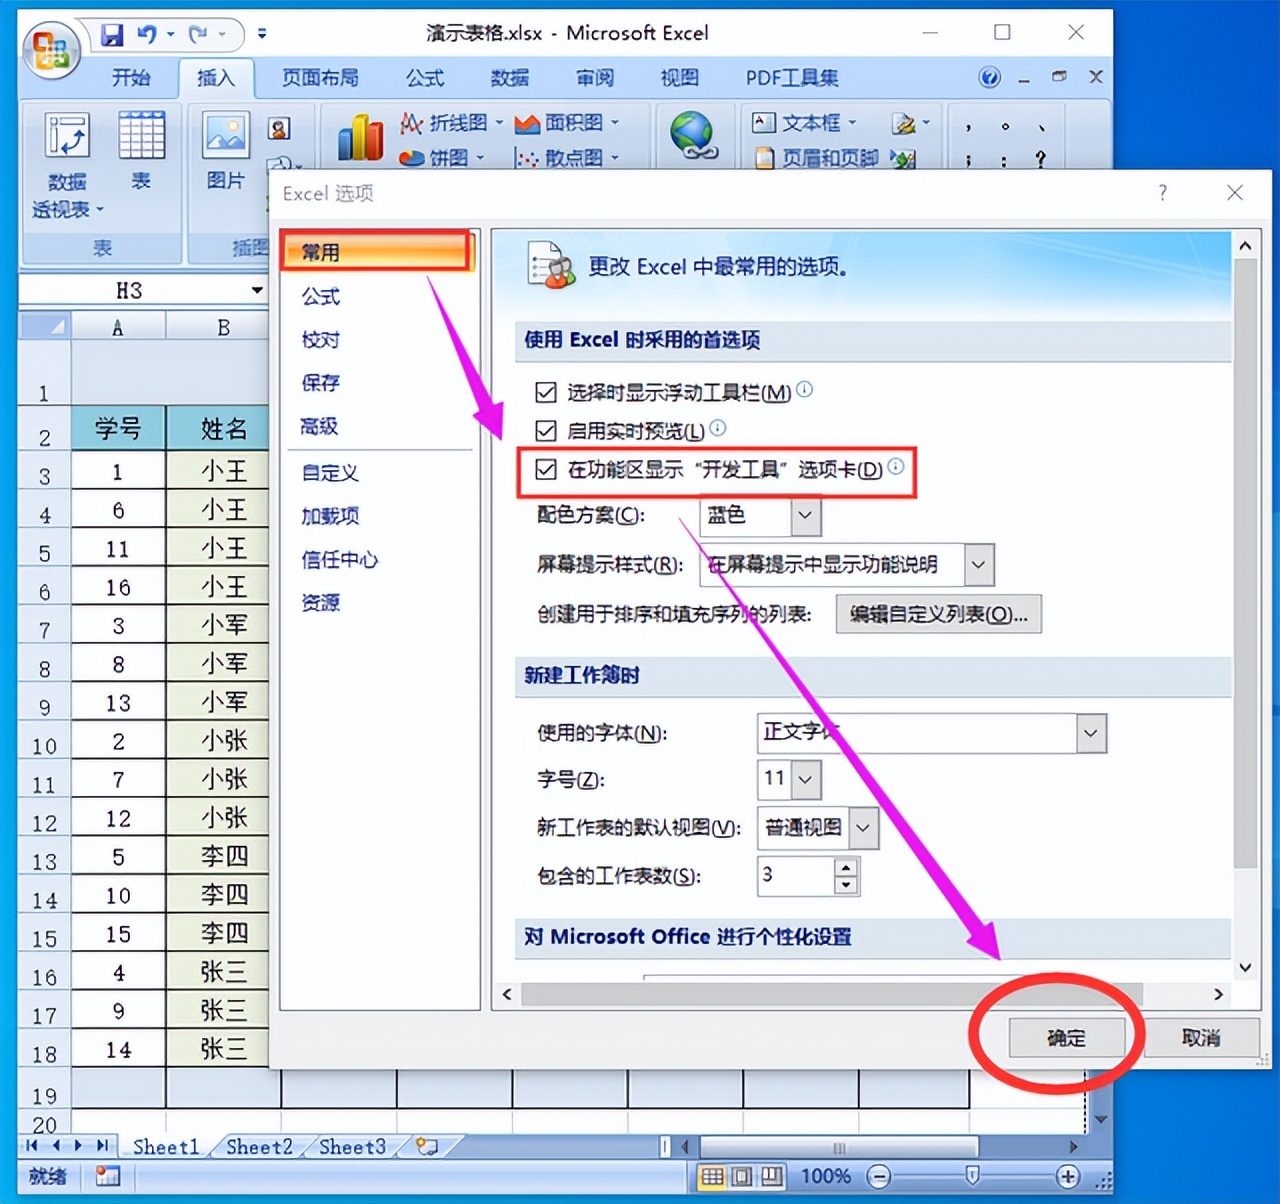Insert a new worksheet tab icon
The height and width of the screenshot is (1204, 1280).
[428, 1146]
